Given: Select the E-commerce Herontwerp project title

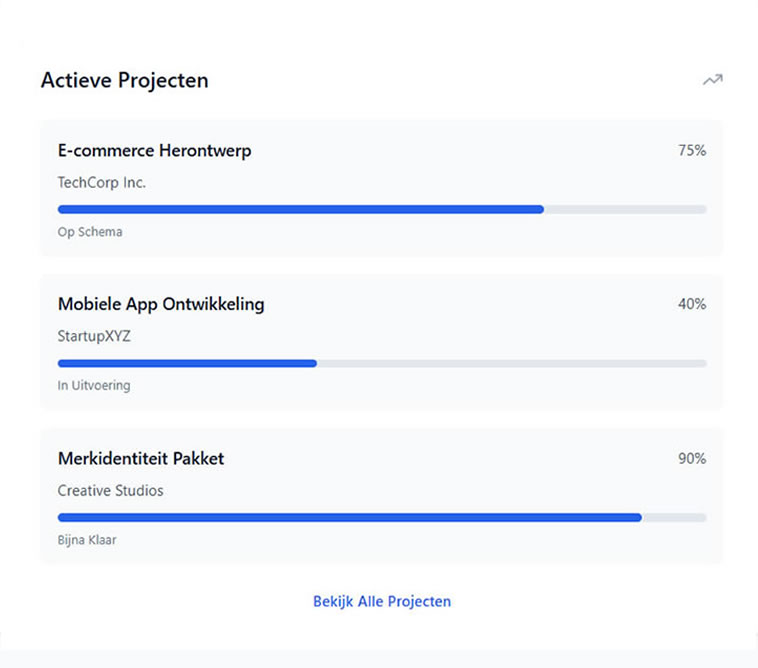Looking at the screenshot, I should coord(155,151).
